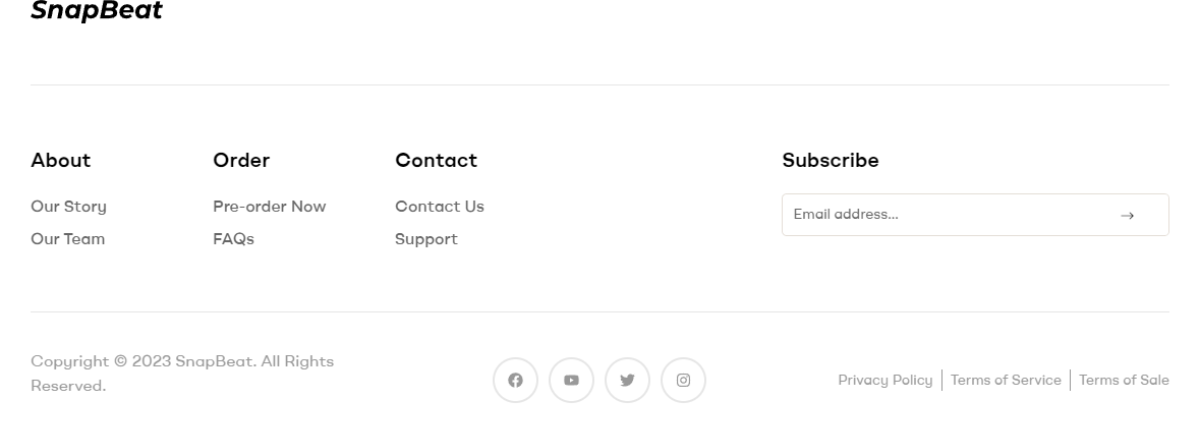Click the Order footer heading

[242, 160]
